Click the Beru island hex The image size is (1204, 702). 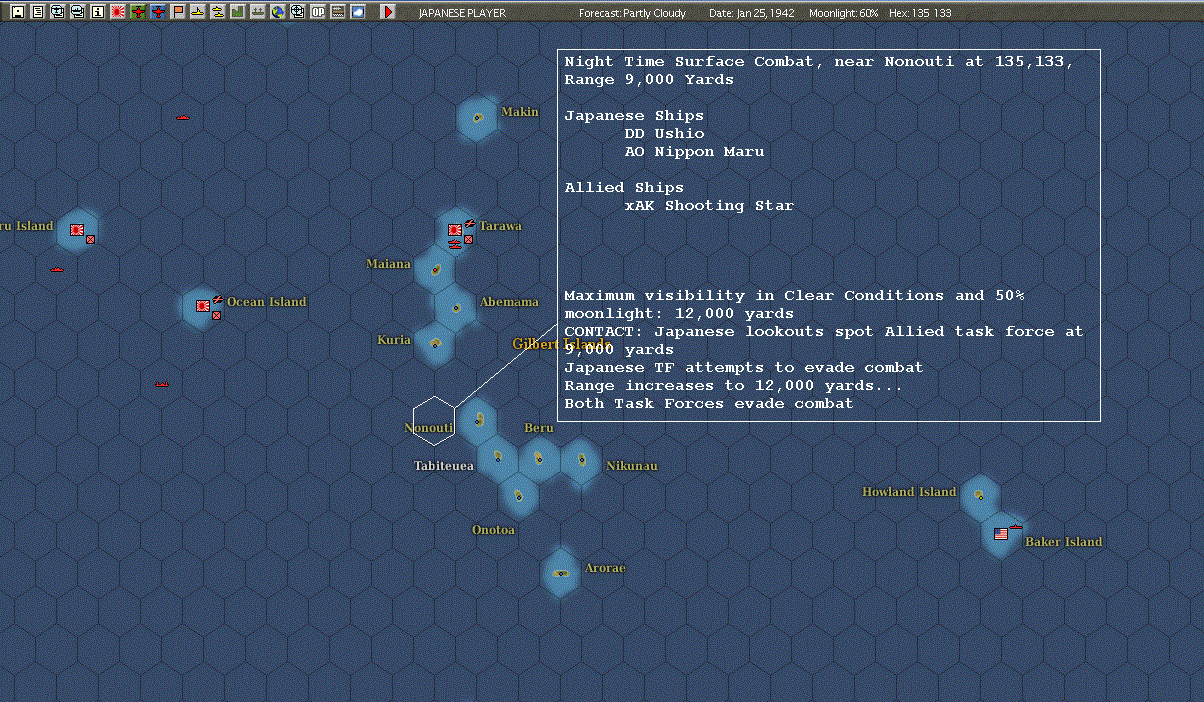[539, 458]
